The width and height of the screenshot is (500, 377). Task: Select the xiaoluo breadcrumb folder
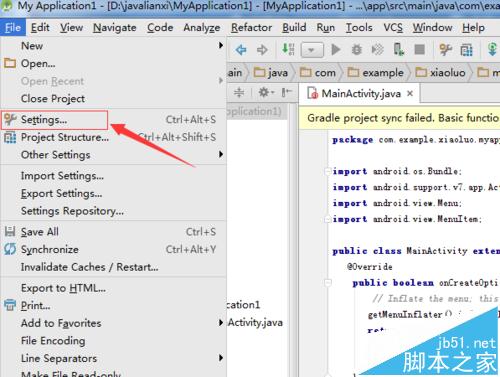440,72
